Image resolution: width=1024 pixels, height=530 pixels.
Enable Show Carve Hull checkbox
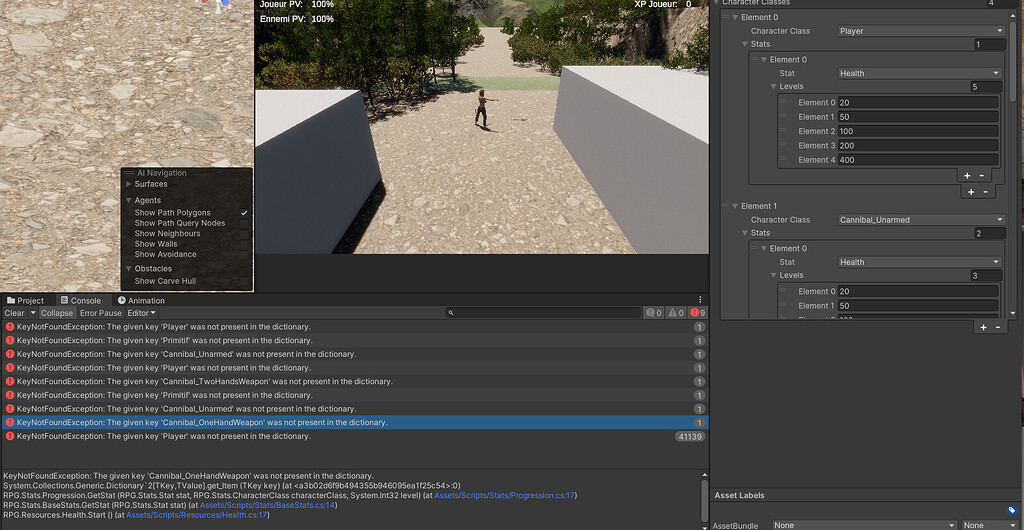[244, 281]
